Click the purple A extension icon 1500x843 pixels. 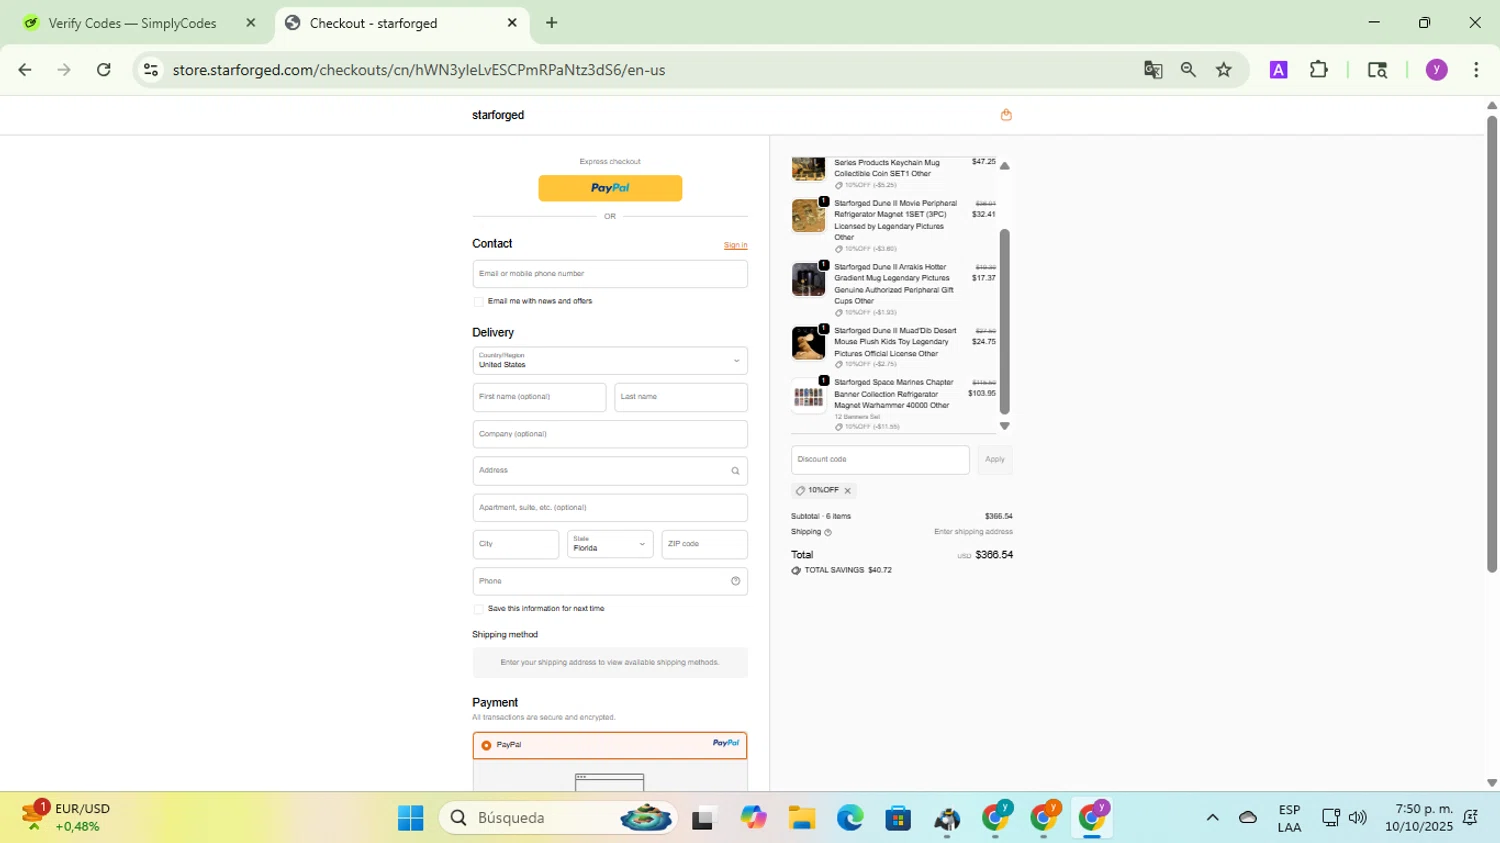point(1279,70)
